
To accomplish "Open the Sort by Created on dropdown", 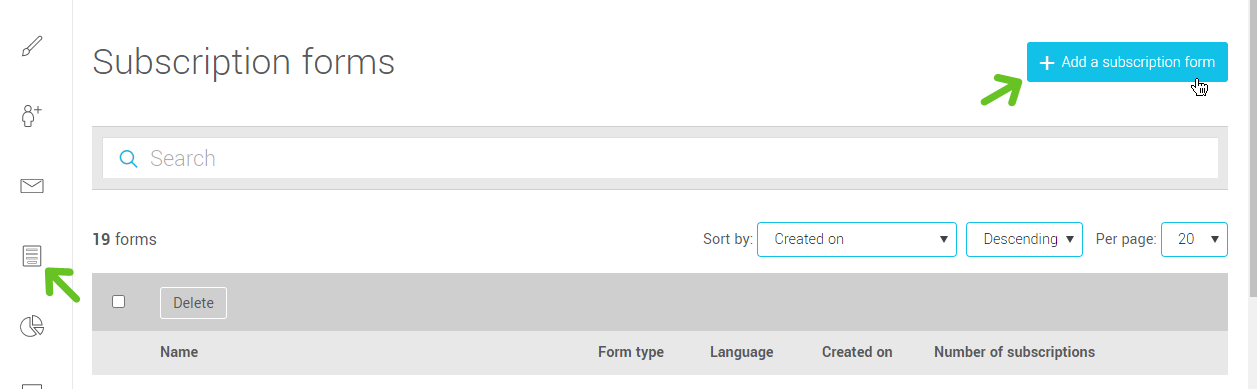I will [x=857, y=239].
